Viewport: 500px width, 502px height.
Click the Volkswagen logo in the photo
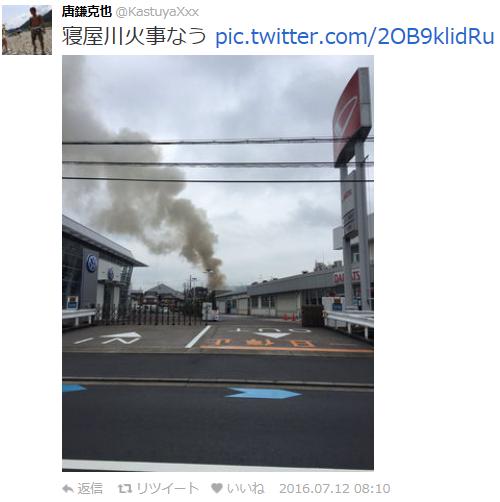pyautogui.click(x=92, y=263)
